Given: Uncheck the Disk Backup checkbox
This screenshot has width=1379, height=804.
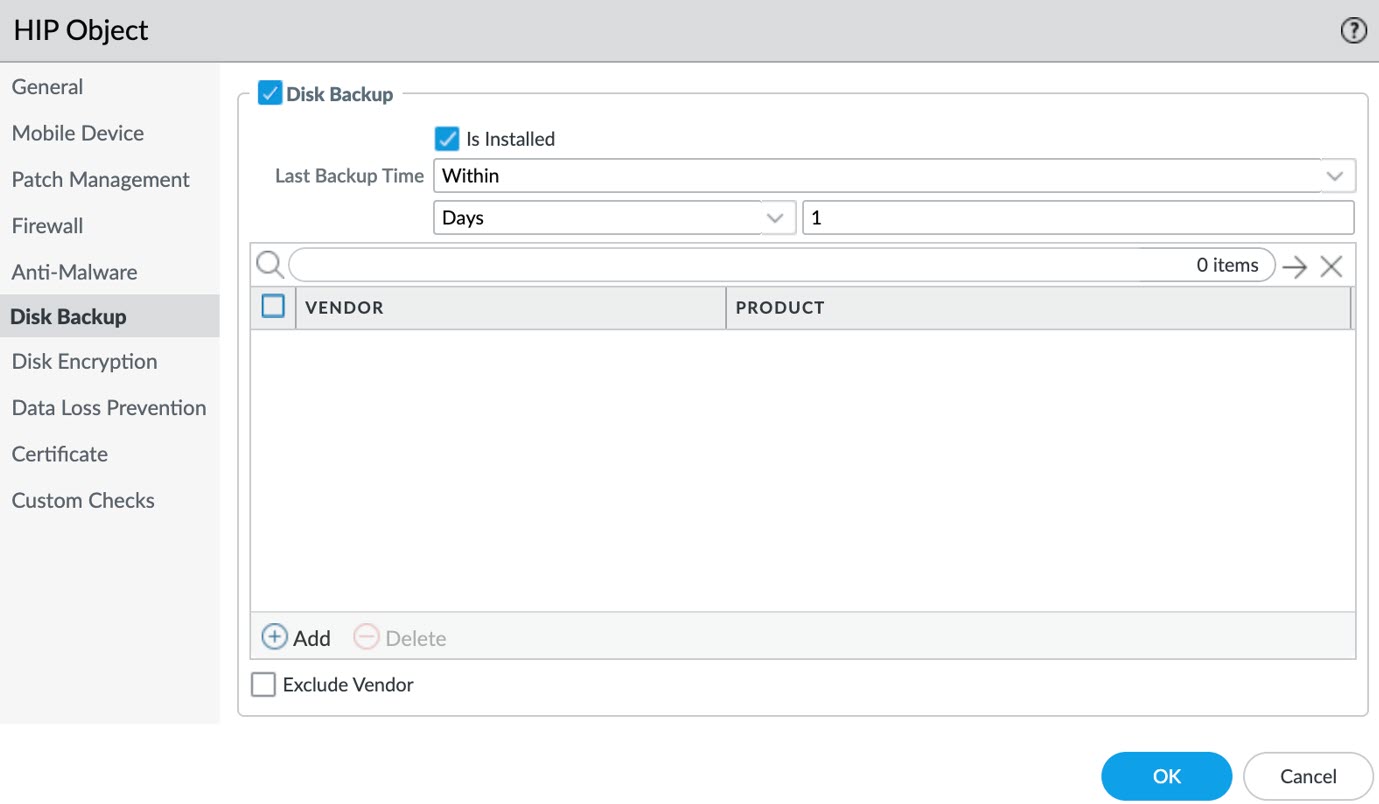Looking at the screenshot, I should 270,94.
